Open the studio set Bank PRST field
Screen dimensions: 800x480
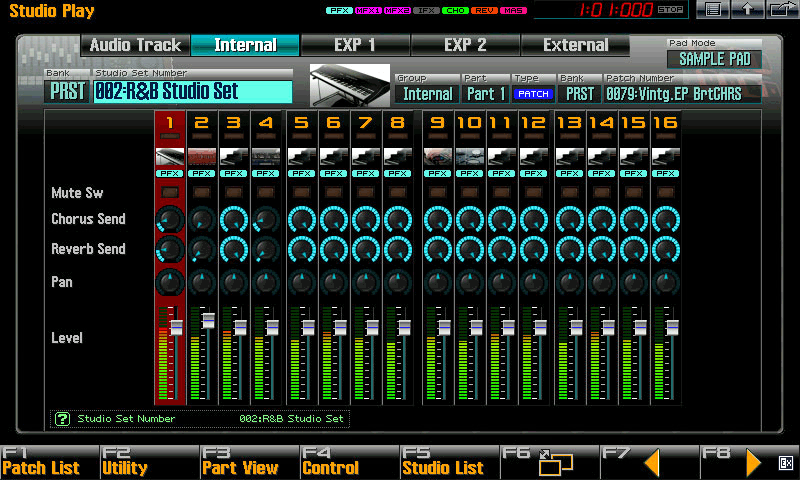[x=67, y=92]
